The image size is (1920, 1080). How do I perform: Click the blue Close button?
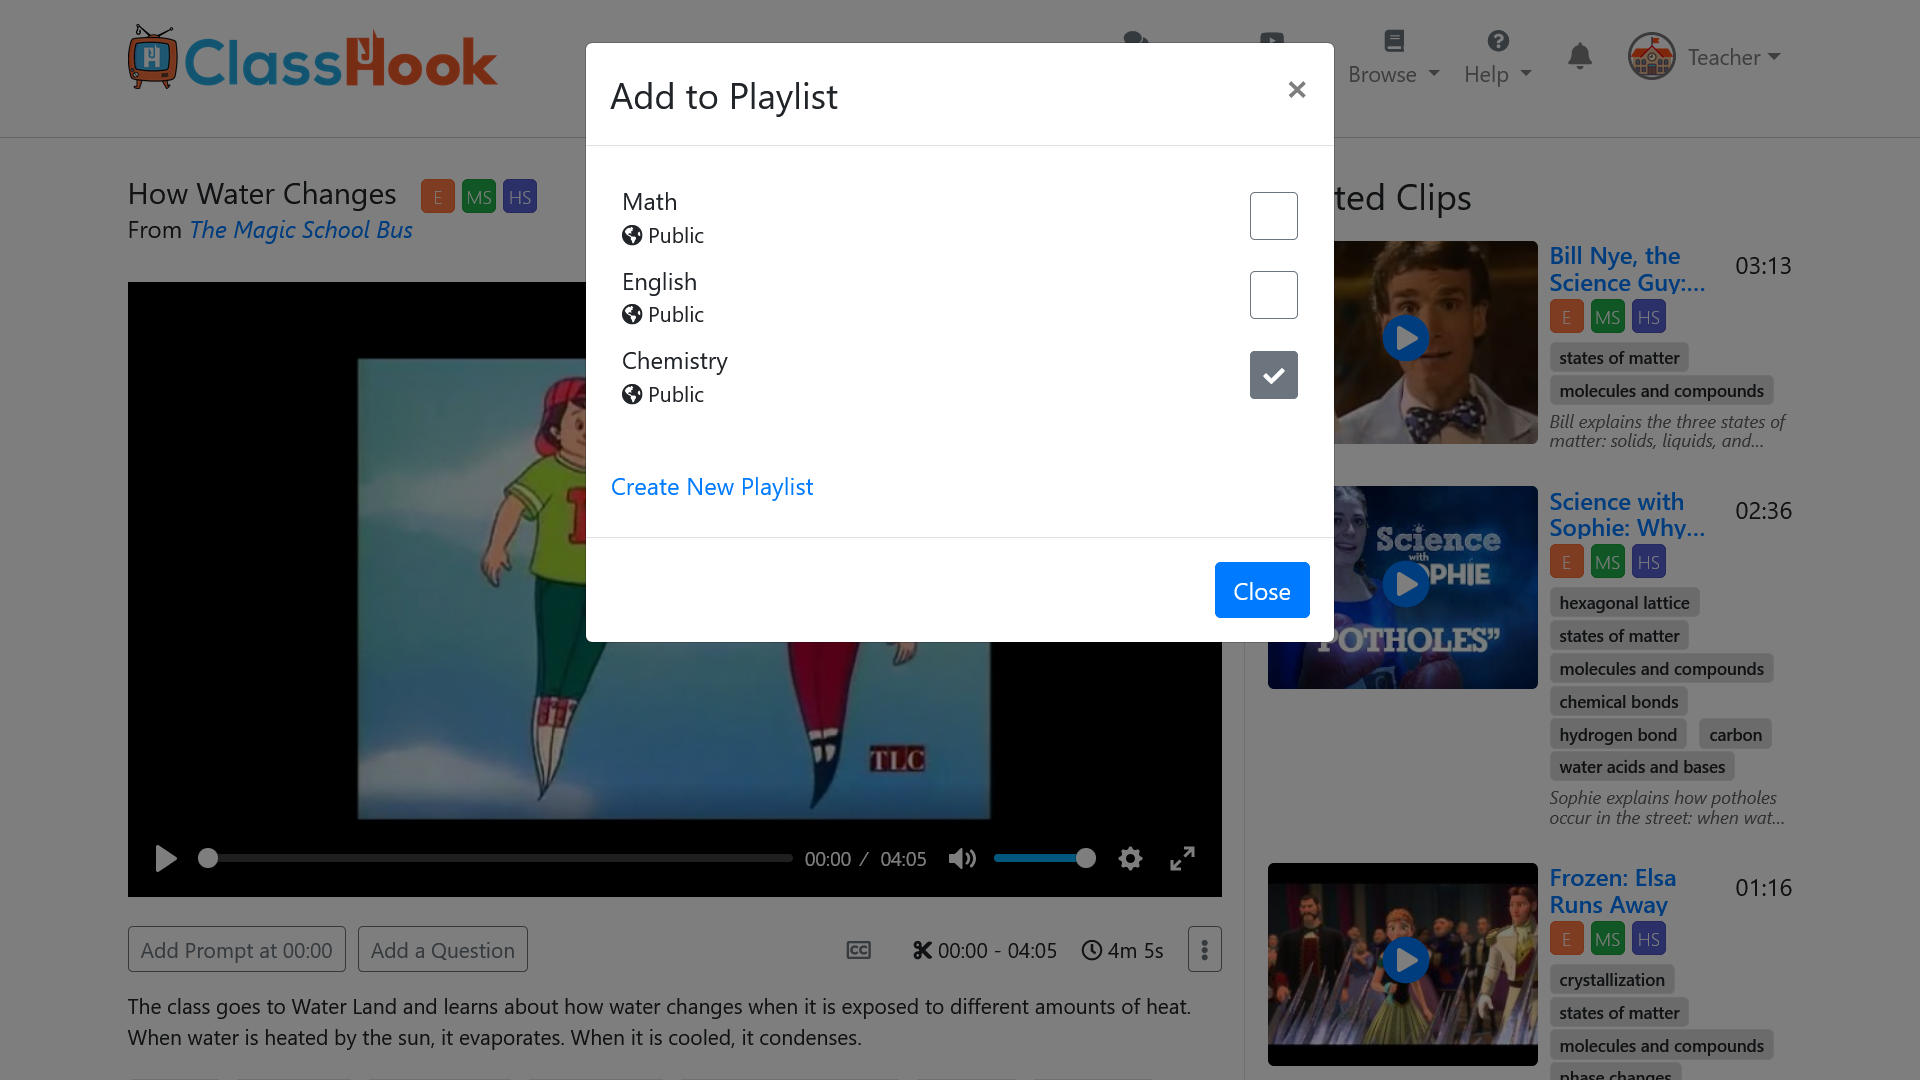coord(1262,590)
